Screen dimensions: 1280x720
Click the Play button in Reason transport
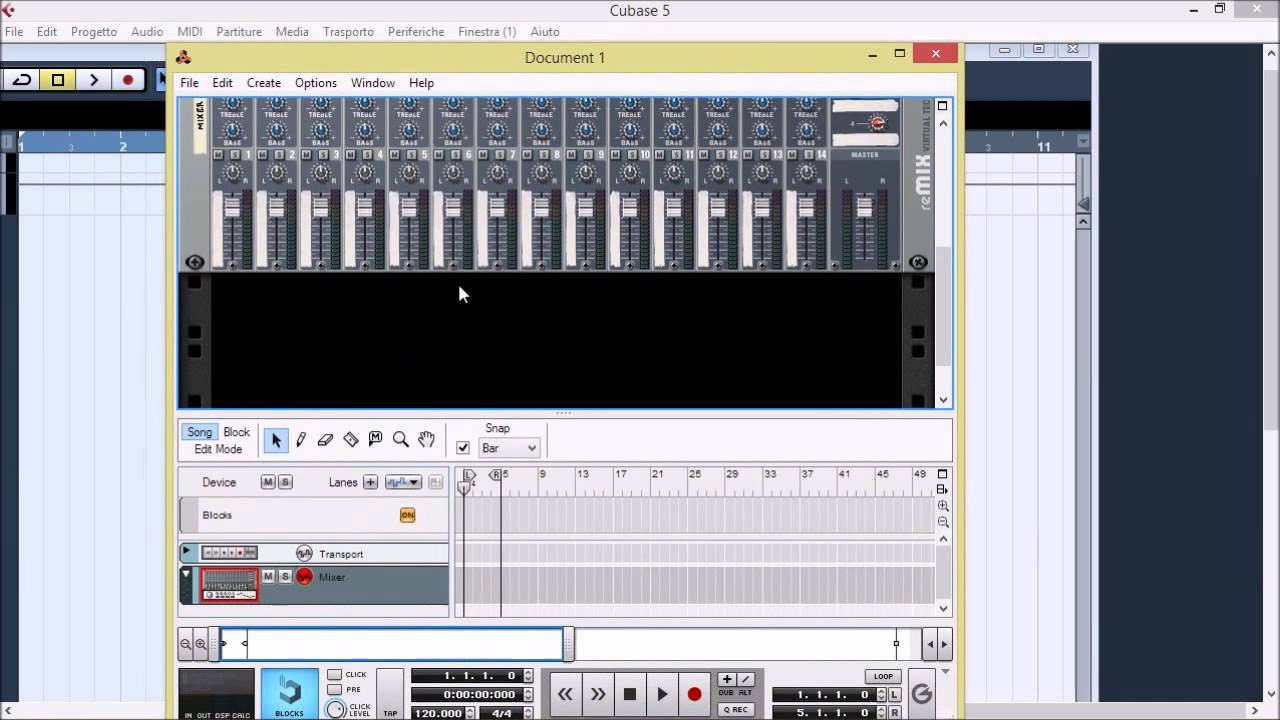pos(662,694)
